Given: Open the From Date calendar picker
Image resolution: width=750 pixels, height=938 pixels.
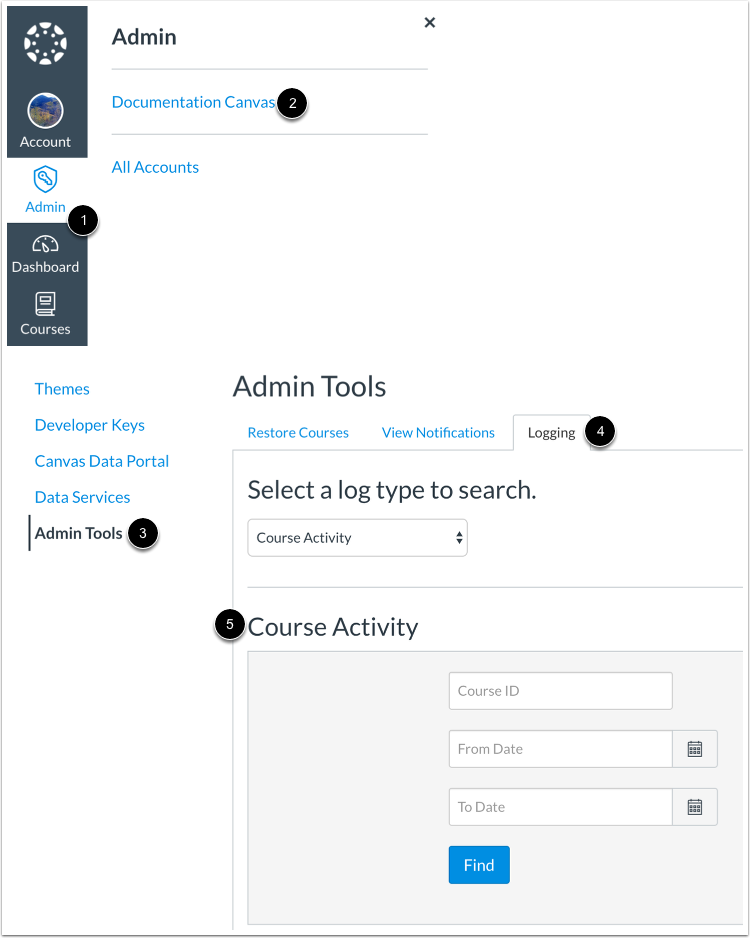Looking at the screenshot, I should [x=694, y=749].
